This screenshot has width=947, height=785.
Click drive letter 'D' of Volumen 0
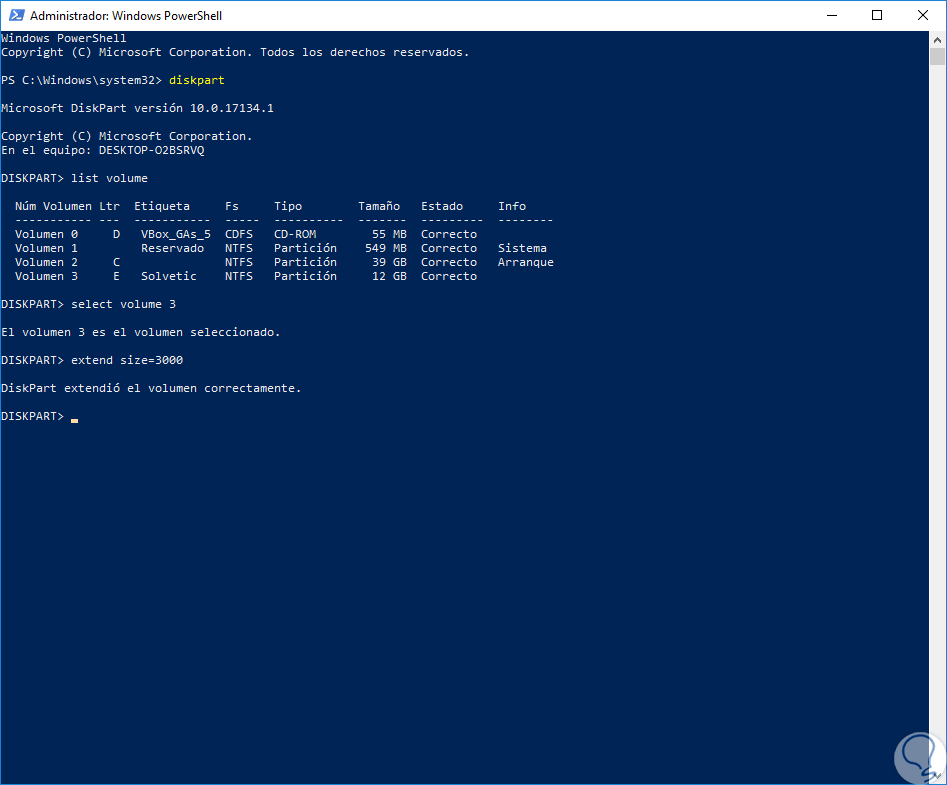117,234
